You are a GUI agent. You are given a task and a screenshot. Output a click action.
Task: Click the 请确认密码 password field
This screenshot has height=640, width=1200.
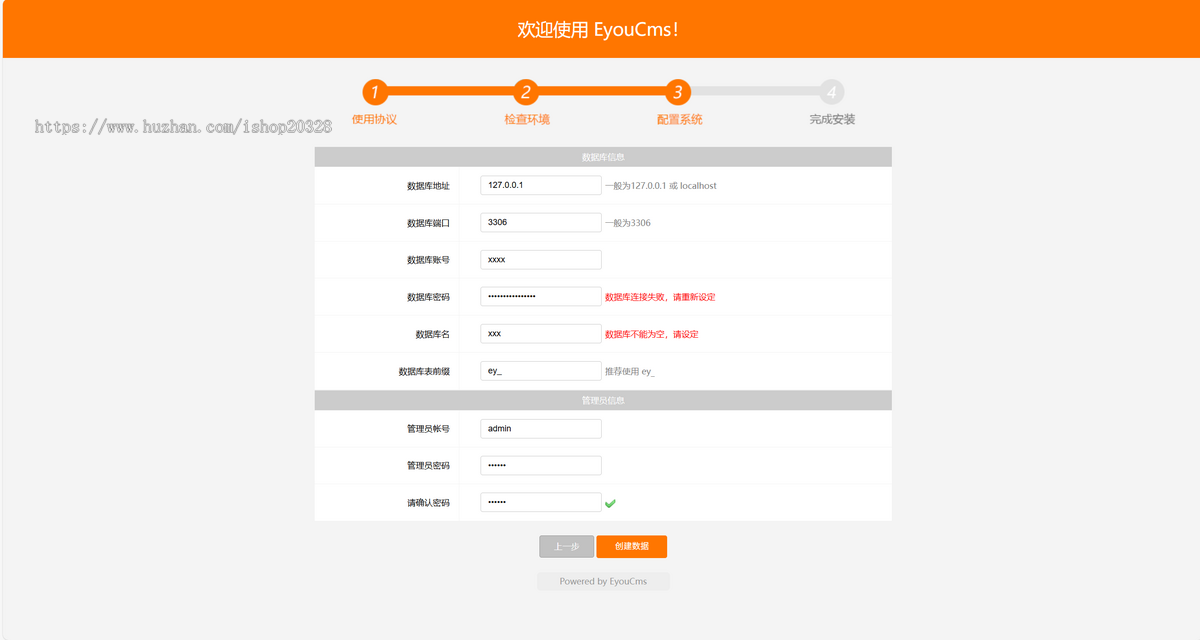click(541, 502)
